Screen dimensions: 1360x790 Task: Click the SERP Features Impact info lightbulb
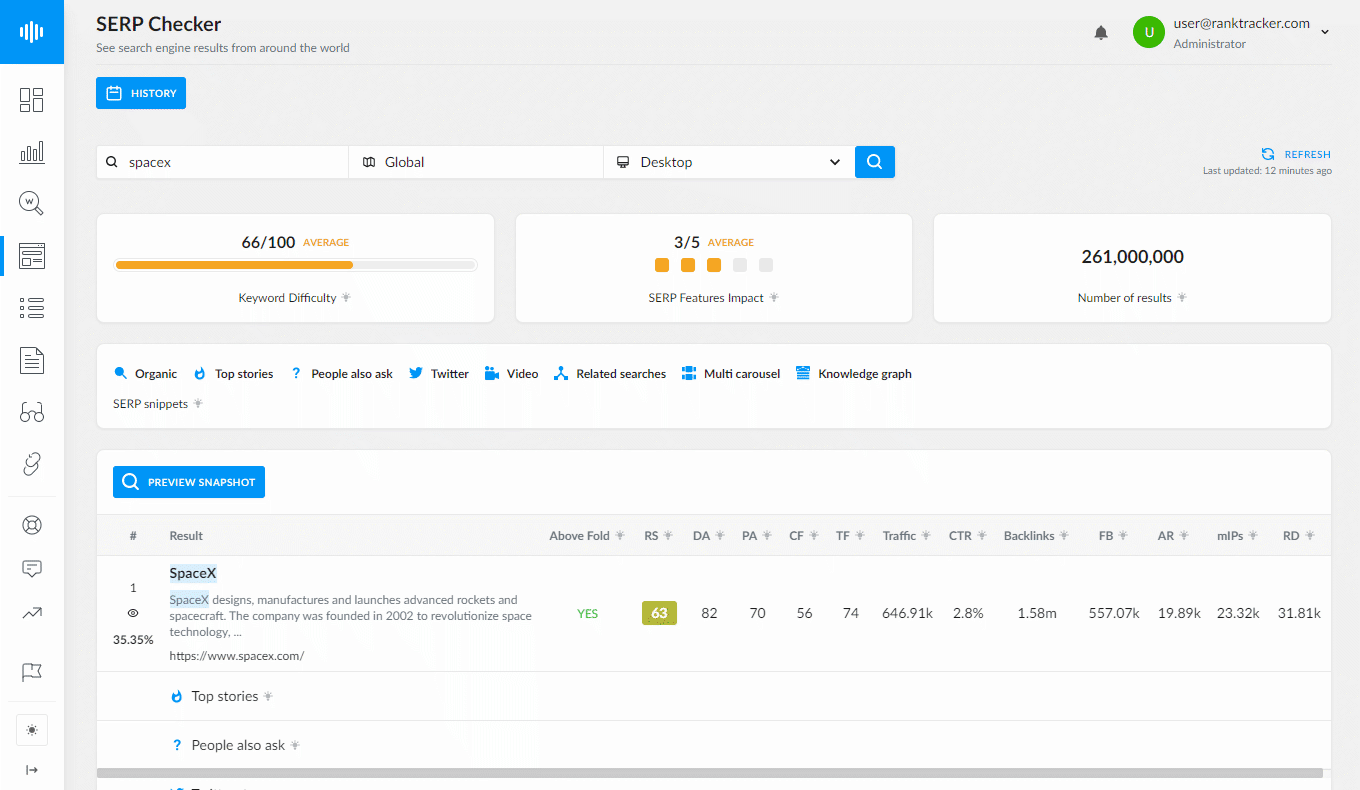click(x=774, y=298)
